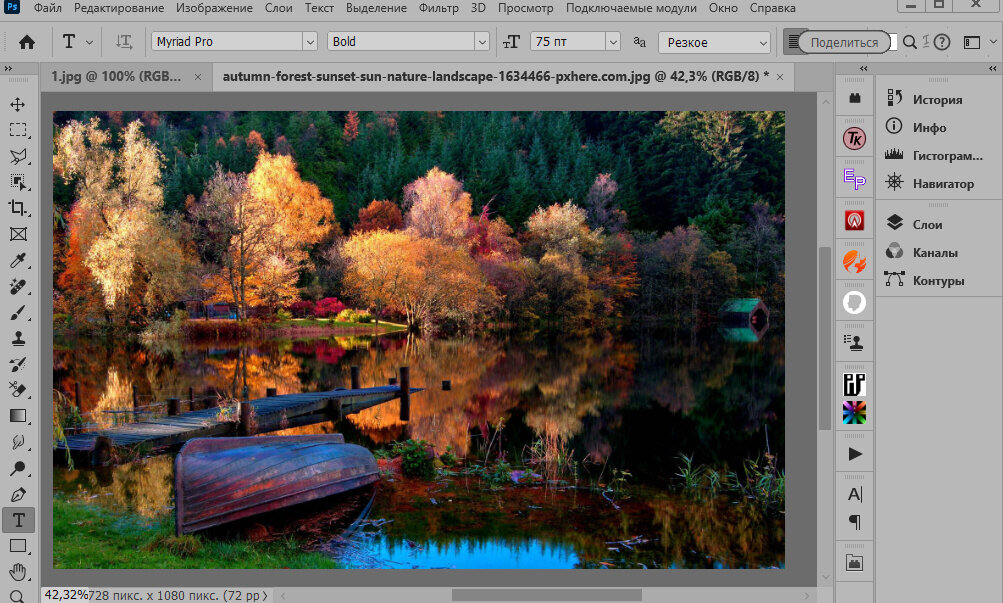Select the Polygonal Lasso tool

pyautogui.click(x=18, y=156)
